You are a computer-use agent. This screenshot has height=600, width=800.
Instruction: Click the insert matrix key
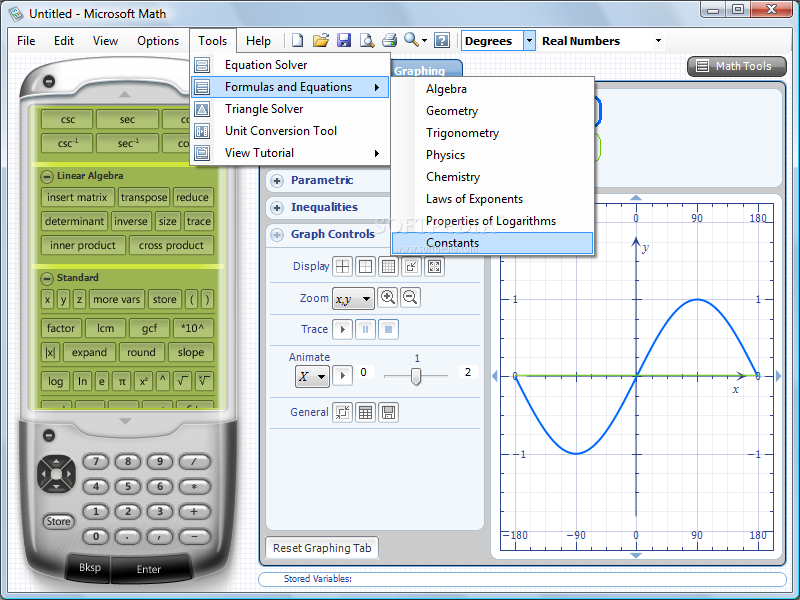77,197
